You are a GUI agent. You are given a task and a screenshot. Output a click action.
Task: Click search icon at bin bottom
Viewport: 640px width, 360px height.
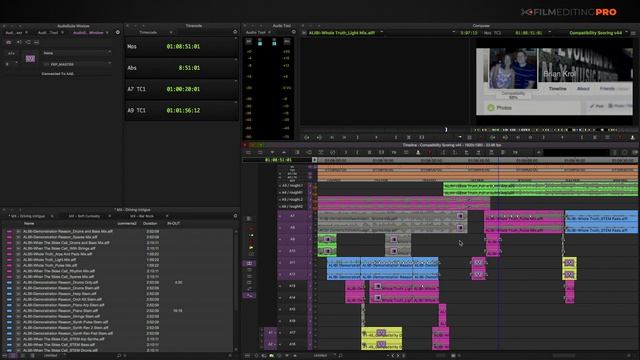(119, 356)
